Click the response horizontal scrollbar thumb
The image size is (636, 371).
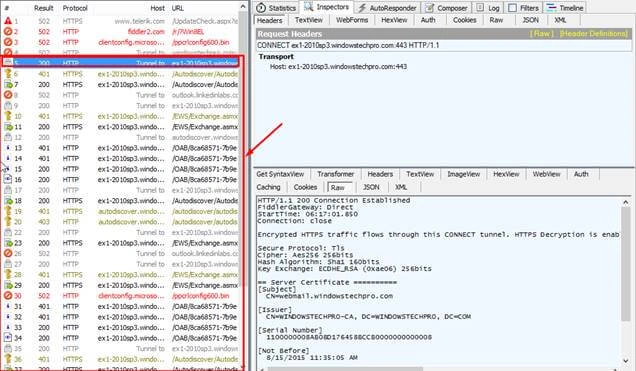point(345,369)
